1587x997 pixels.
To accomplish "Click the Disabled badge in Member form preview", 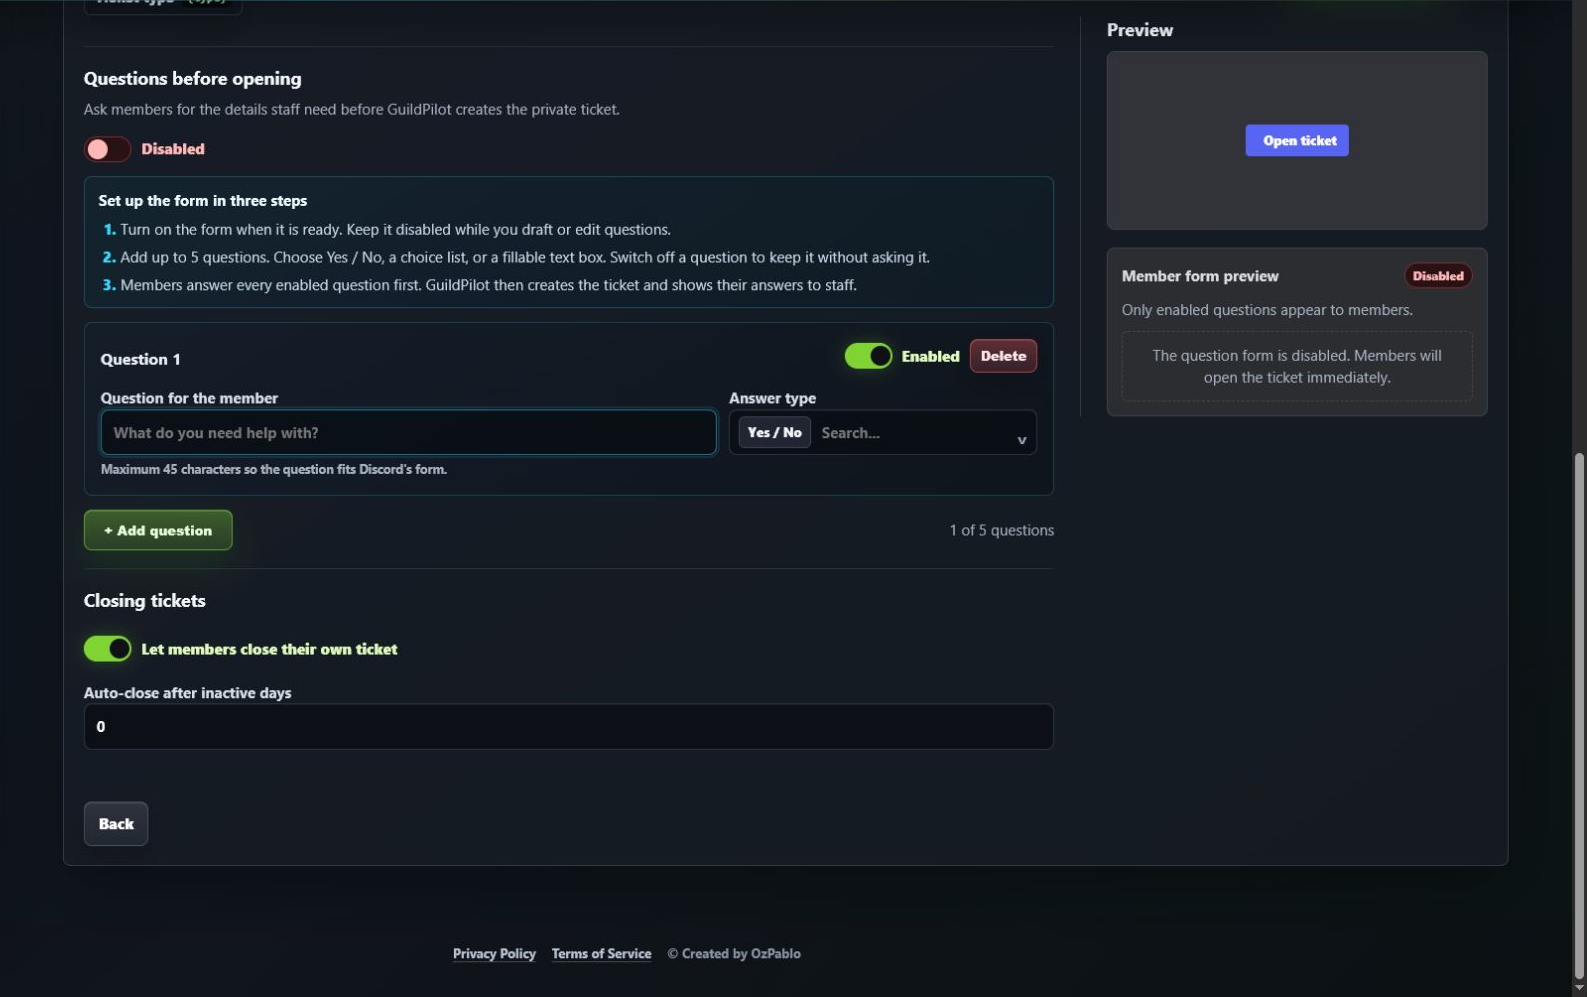I will click(x=1438, y=276).
